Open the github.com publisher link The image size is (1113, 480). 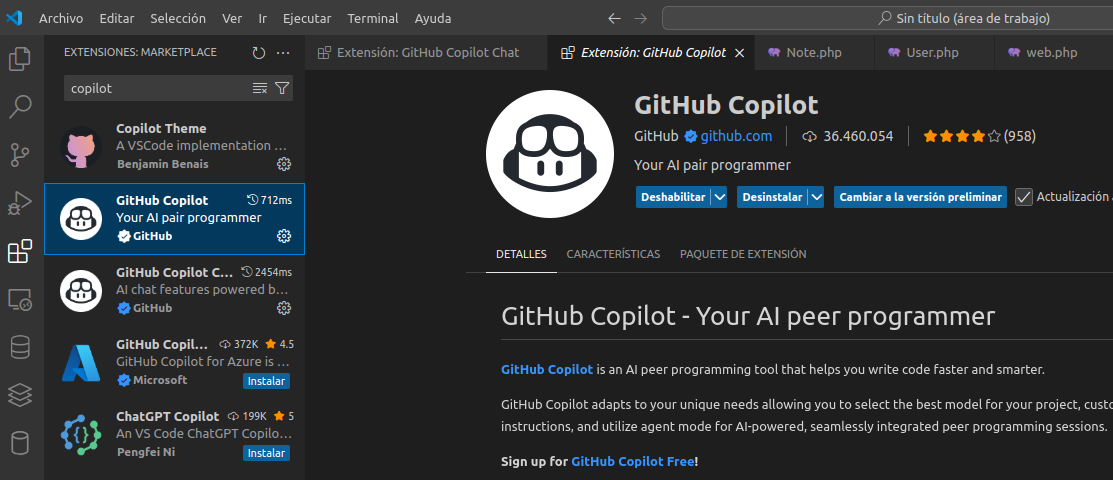pyautogui.click(x=736, y=136)
